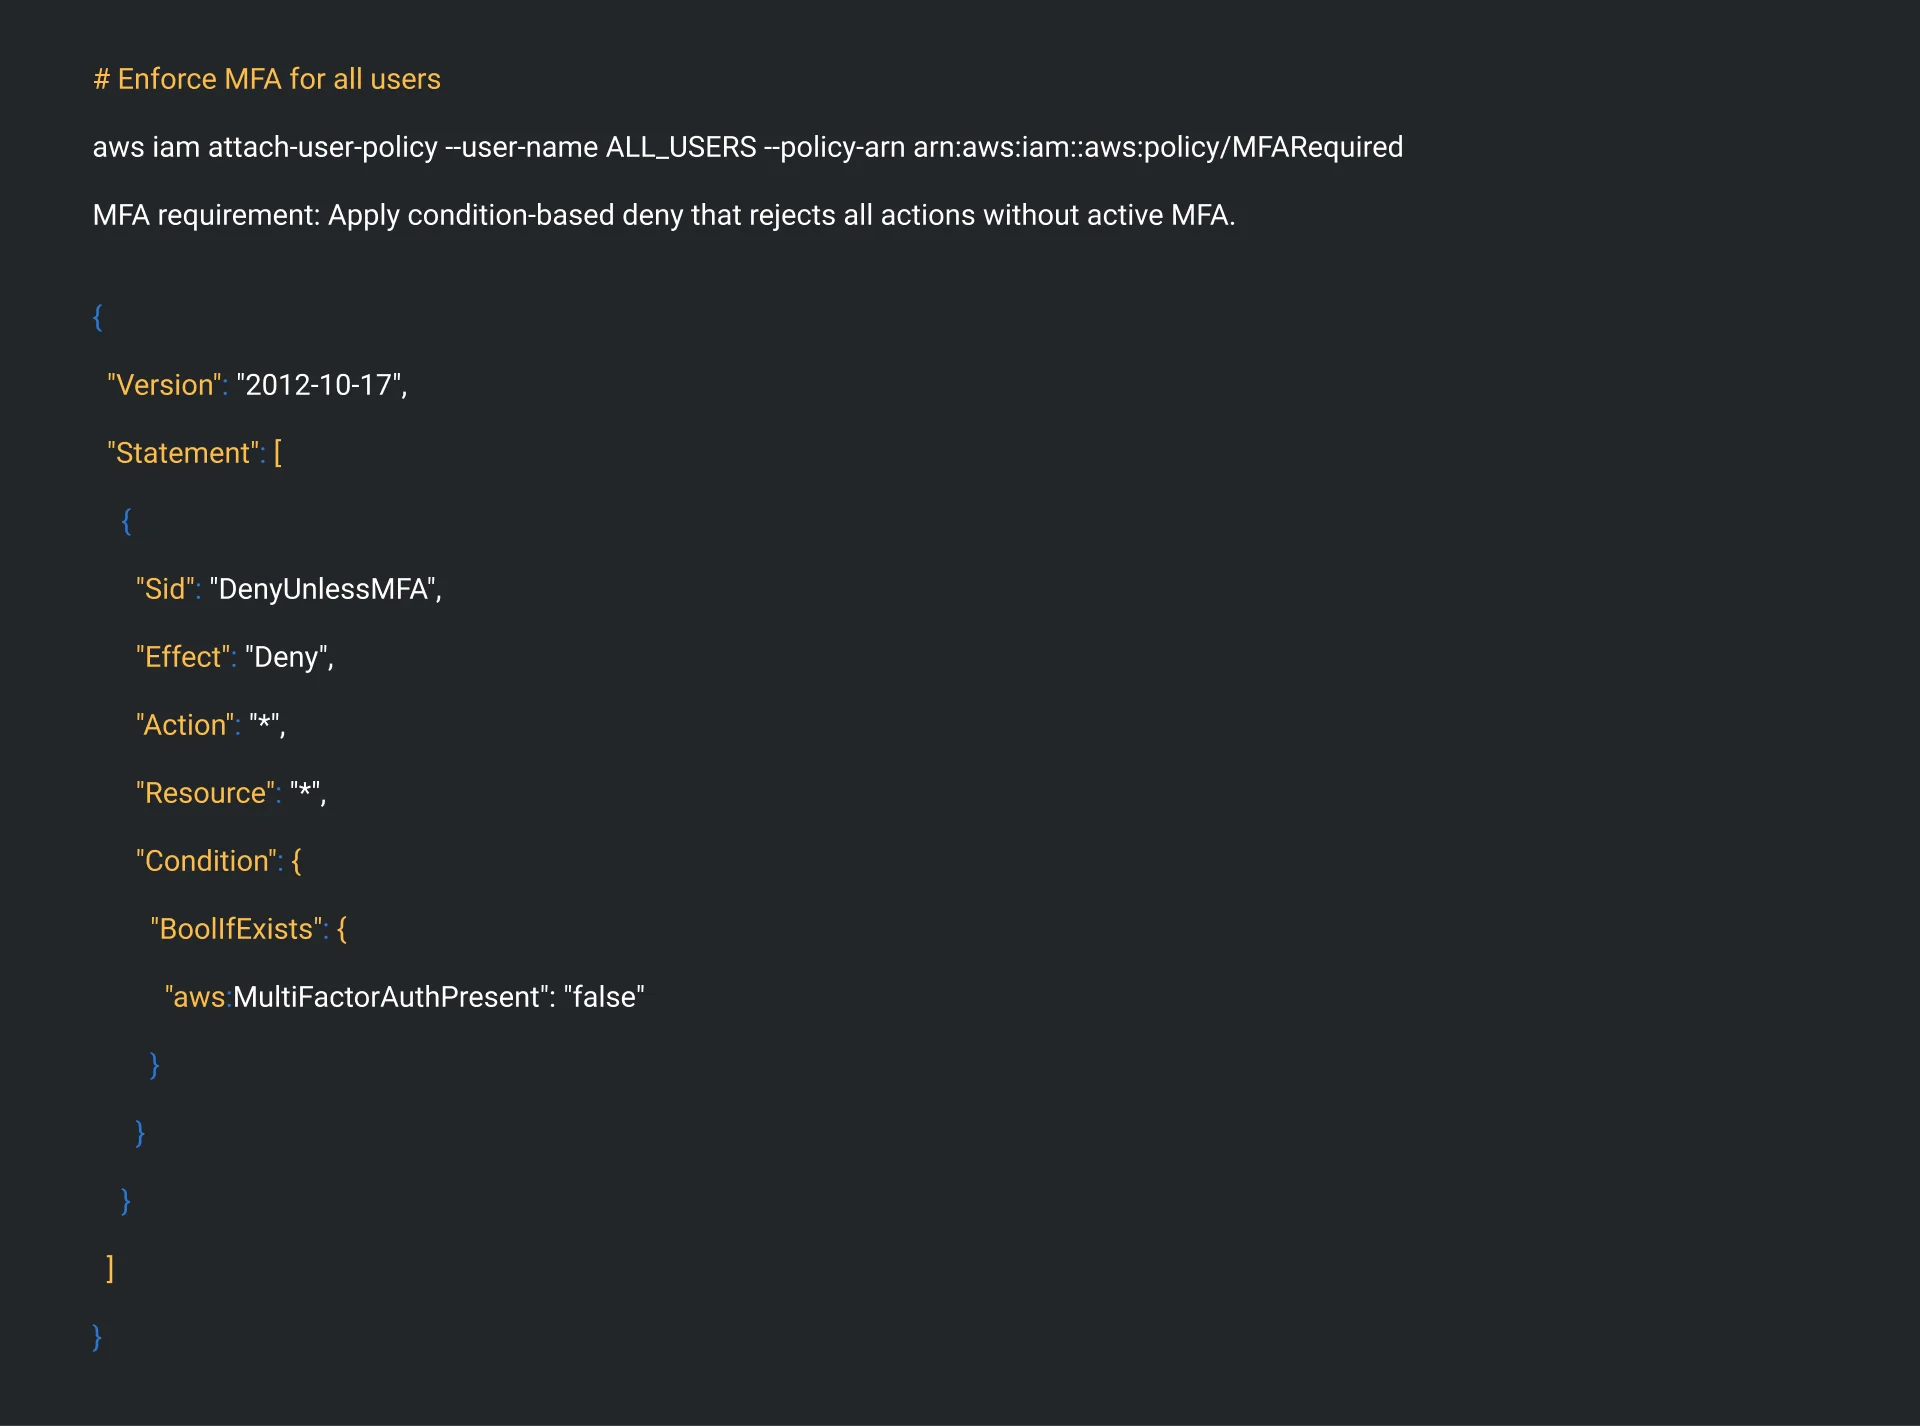Image resolution: width=1920 pixels, height=1426 pixels.
Task: Click the "Version" key
Action: pos(165,385)
